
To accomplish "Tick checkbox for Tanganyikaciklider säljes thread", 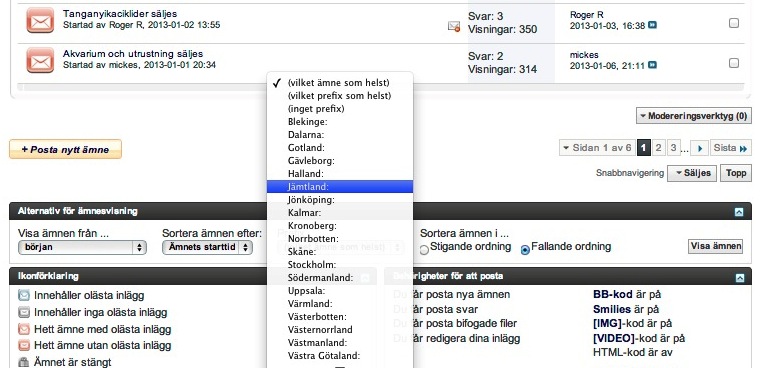I will pyautogui.click(x=734, y=23).
